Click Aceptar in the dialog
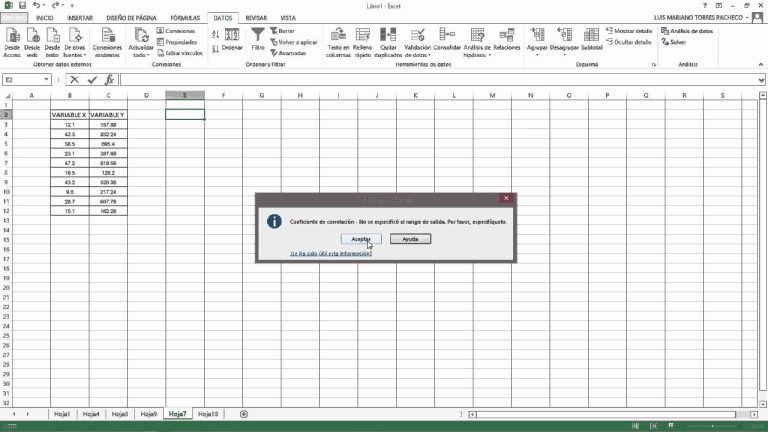Viewport: 768px width, 432px height. [x=361, y=239]
